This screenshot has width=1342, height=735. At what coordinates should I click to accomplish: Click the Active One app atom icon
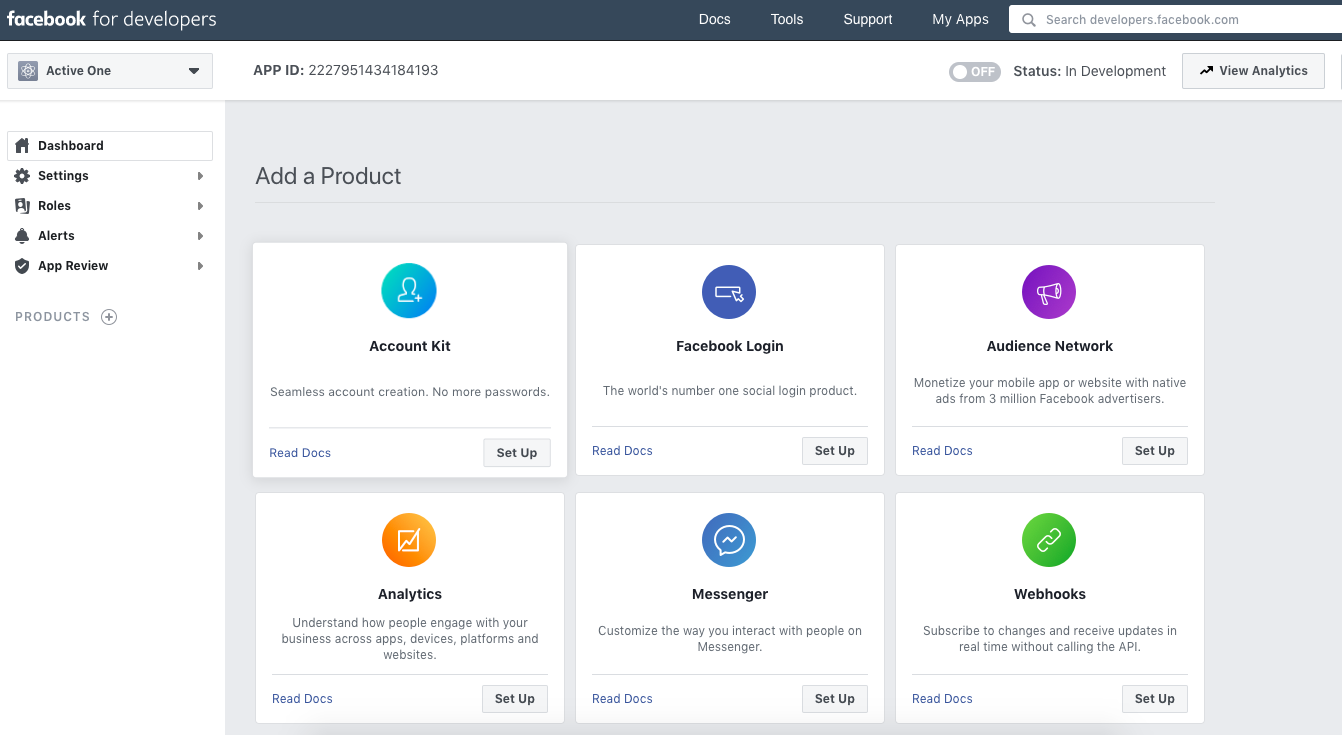point(28,71)
